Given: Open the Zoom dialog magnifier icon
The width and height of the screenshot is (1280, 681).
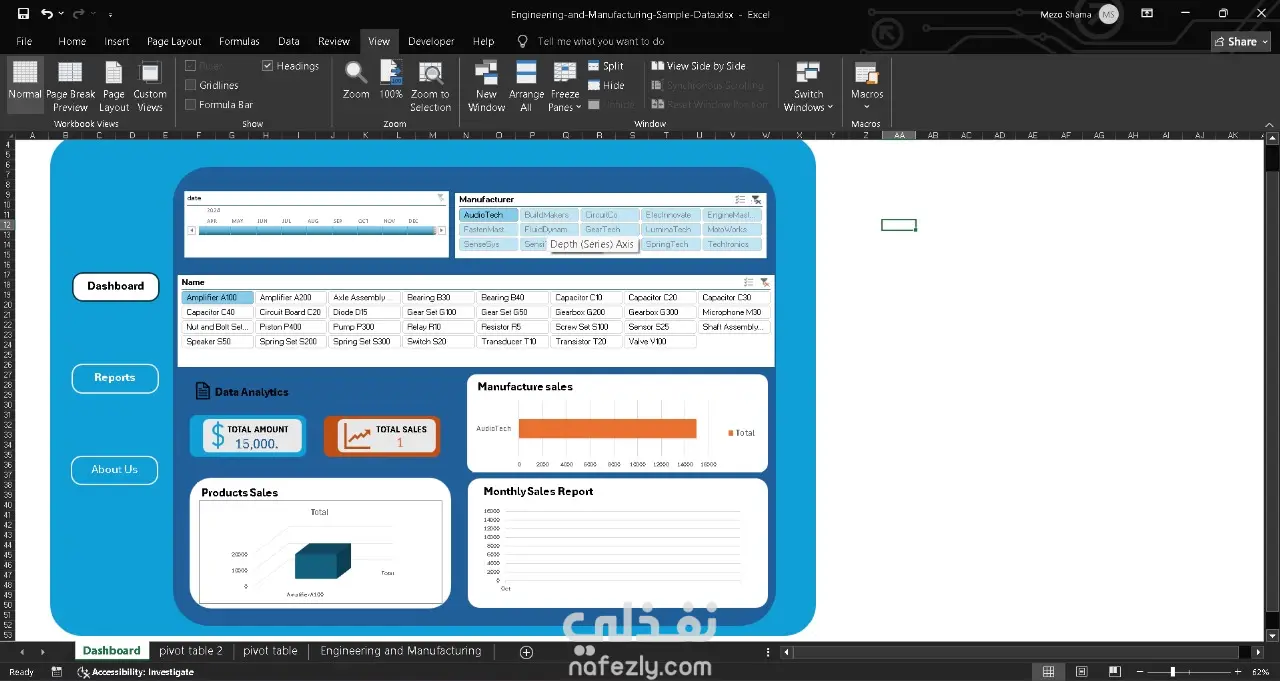Looking at the screenshot, I should coord(356,72).
